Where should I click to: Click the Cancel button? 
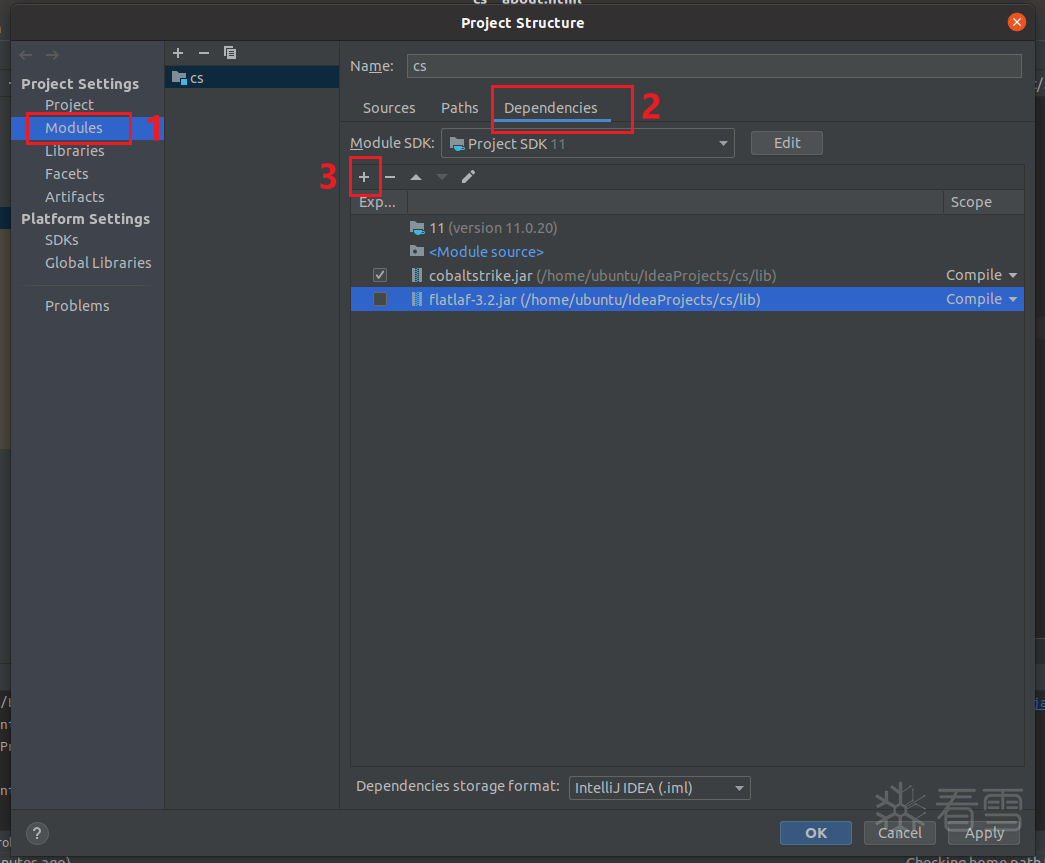(900, 833)
